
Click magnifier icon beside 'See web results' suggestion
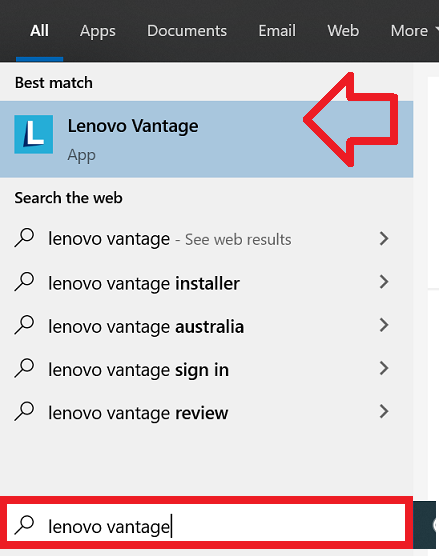point(24,238)
